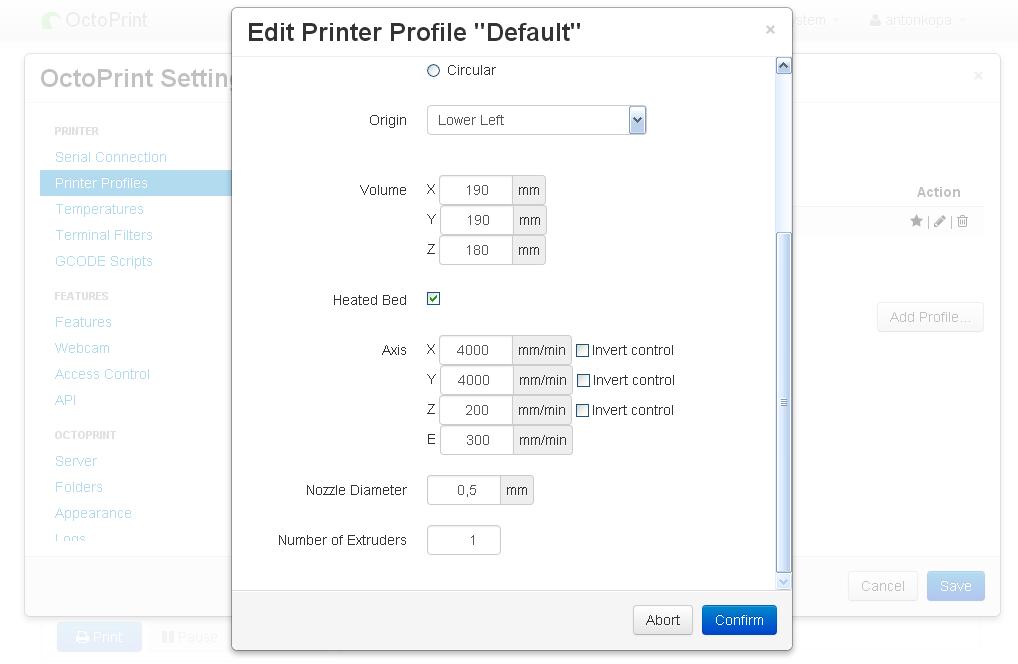Viewport: 1018px width, 664px height.
Task: Click the Pause button behind dialog
Action: coord(188,637)
